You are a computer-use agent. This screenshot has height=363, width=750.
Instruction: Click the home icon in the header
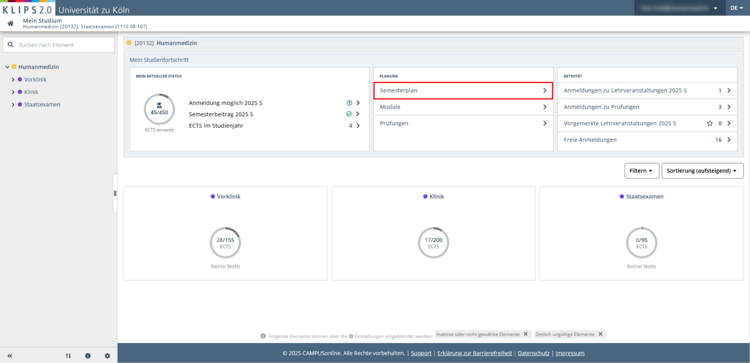(10, 23)
